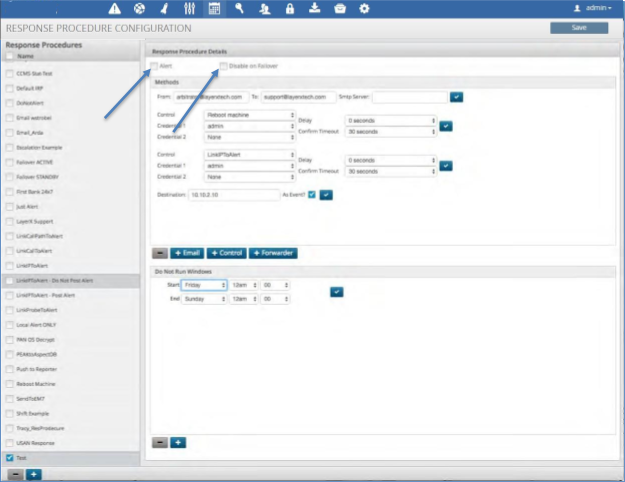Click the sliders icon in top navbar
Screen dimensions: 625x482
tap(188, 8)
